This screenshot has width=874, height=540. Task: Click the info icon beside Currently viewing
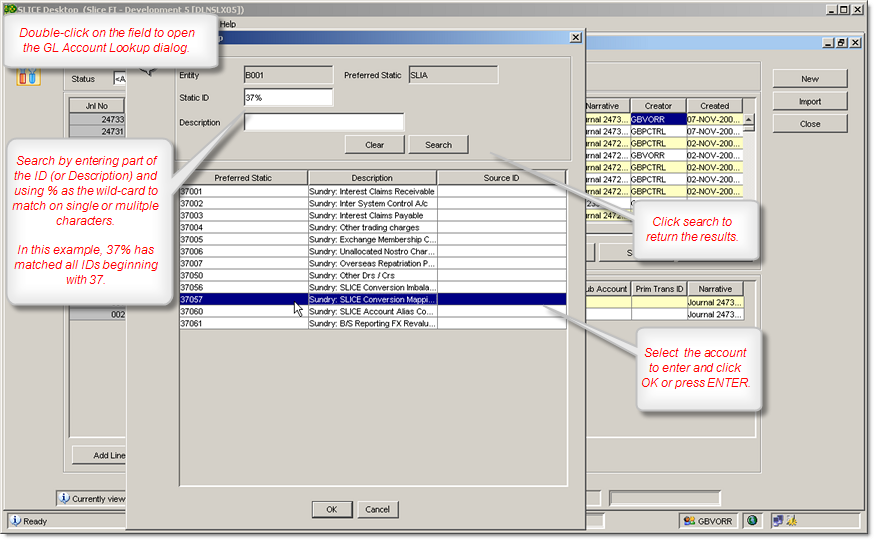[x=64, y=498]
